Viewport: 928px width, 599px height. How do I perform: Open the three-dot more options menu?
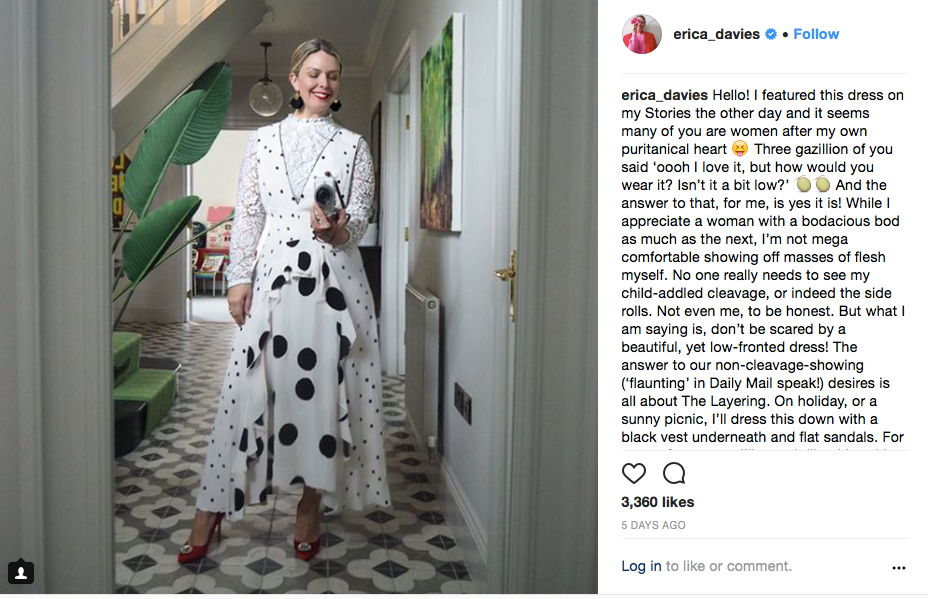click(898, 568)
